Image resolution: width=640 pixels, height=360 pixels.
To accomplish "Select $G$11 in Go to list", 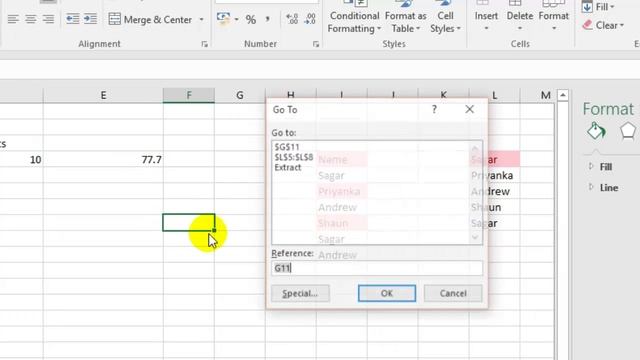I will click(x=287, y=147).
